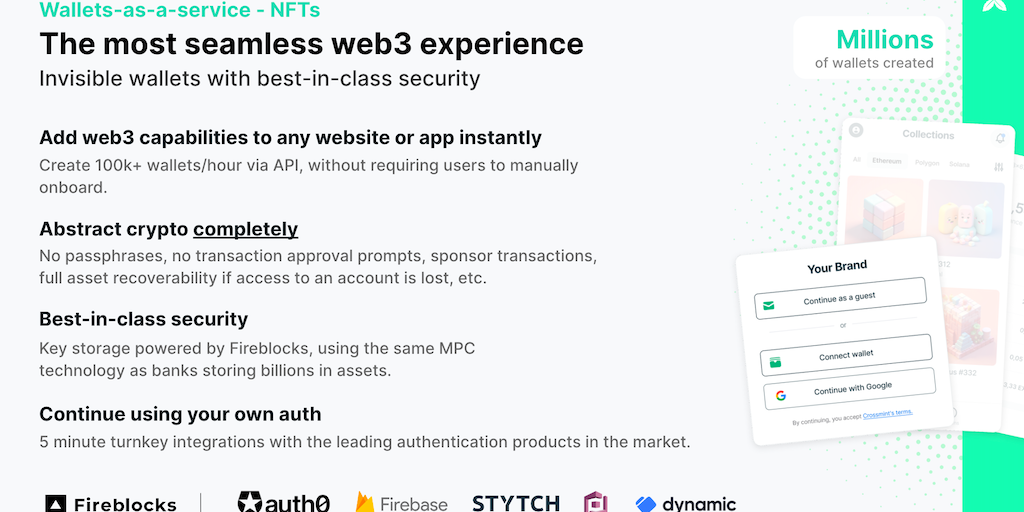1024x512 pixels.
Task: Click the purple cube logo beside Stytch
Action: click(x=596, y=502)
